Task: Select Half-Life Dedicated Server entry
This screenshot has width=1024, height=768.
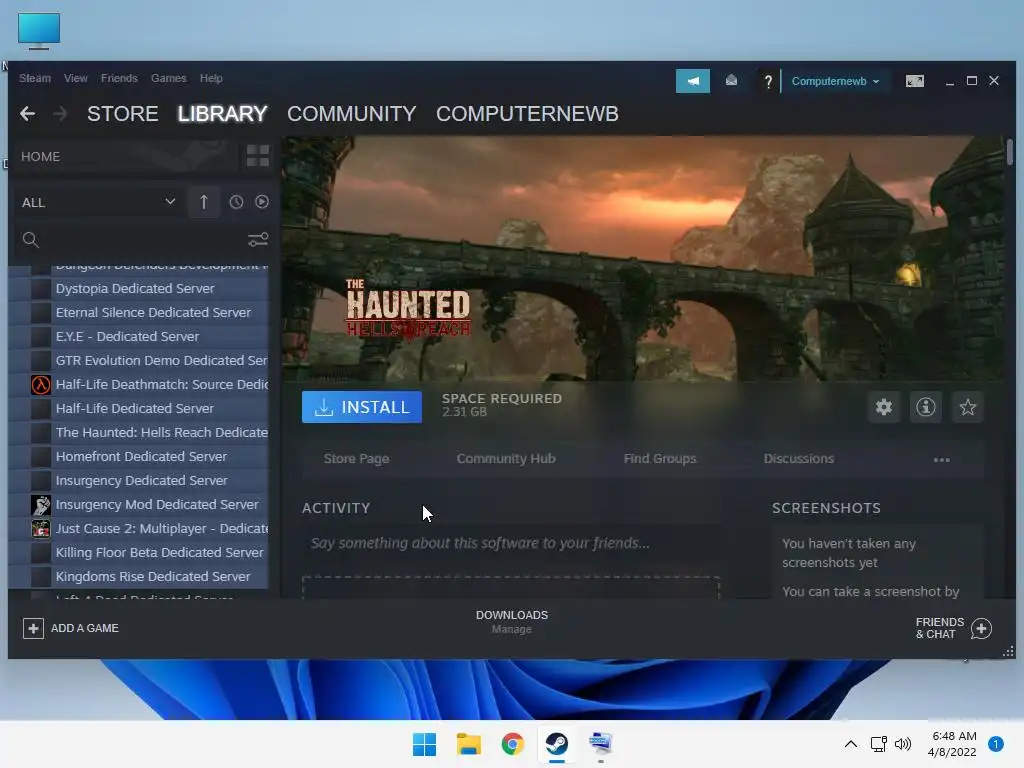Action: (x=138, y=409)
